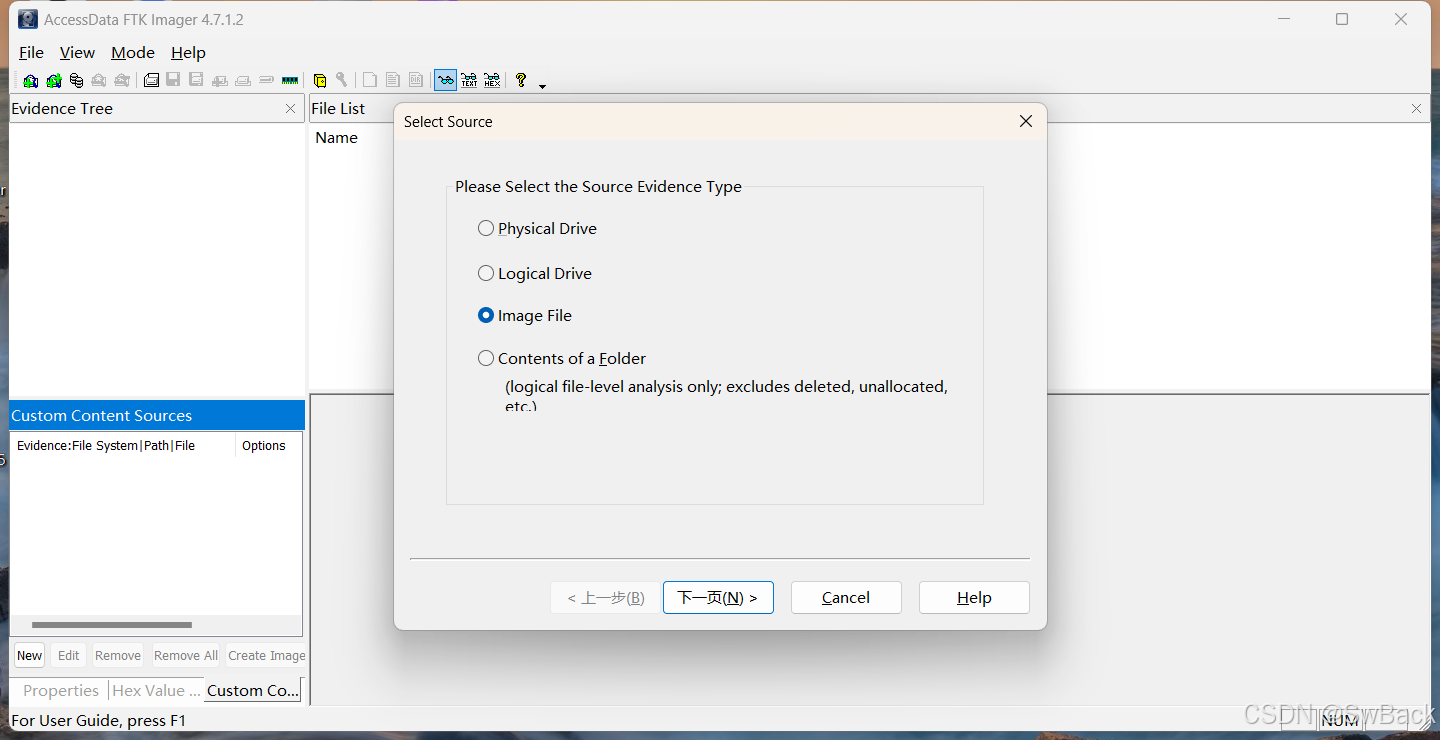The image size is (1440, 740).
Task: Toggle automatic file view glasses icon
Action: pyautogui.click(x=446, y=81)
